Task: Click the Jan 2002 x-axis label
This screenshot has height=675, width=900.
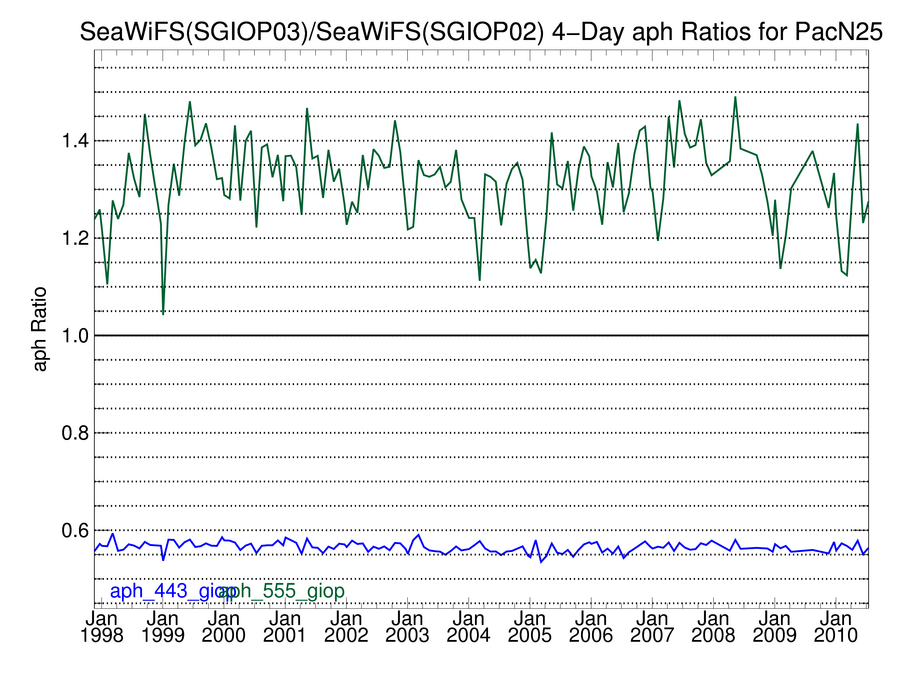Action: tap(346, 627)
